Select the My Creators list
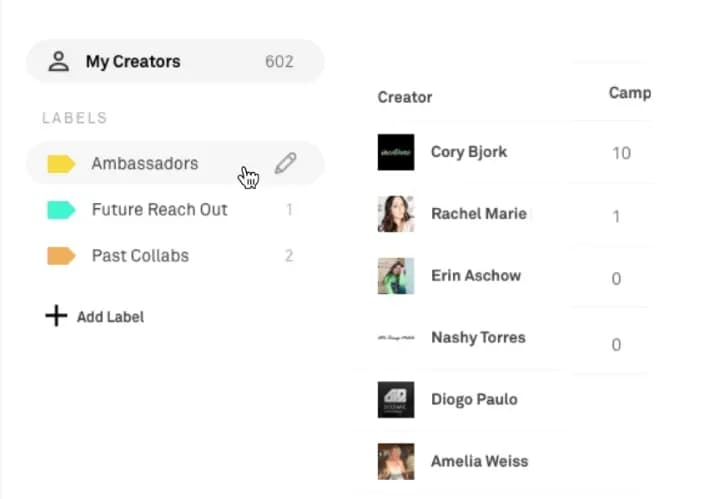718x499 pixels. [175, 61]
